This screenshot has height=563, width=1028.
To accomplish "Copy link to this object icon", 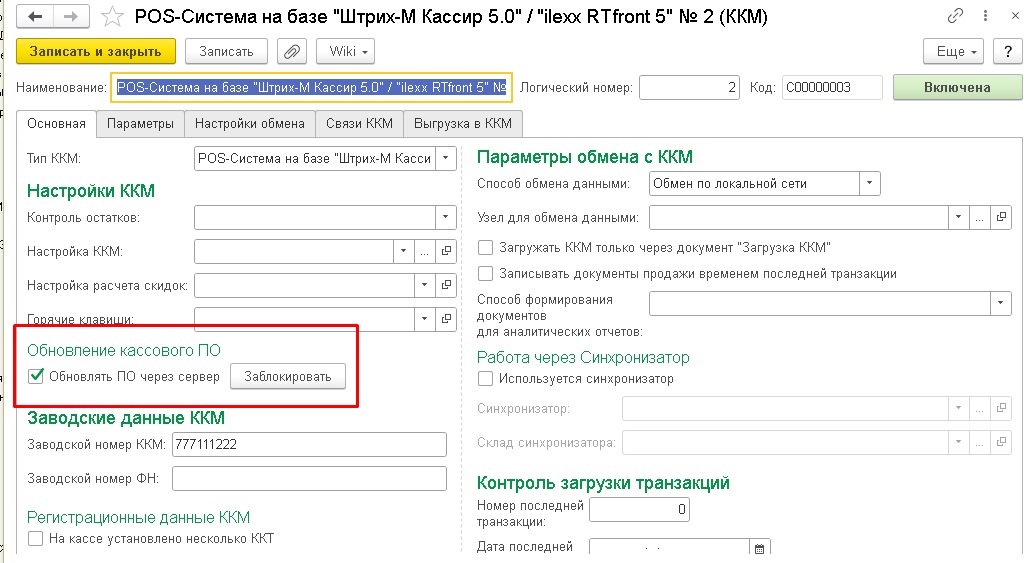I will (955, 16).
